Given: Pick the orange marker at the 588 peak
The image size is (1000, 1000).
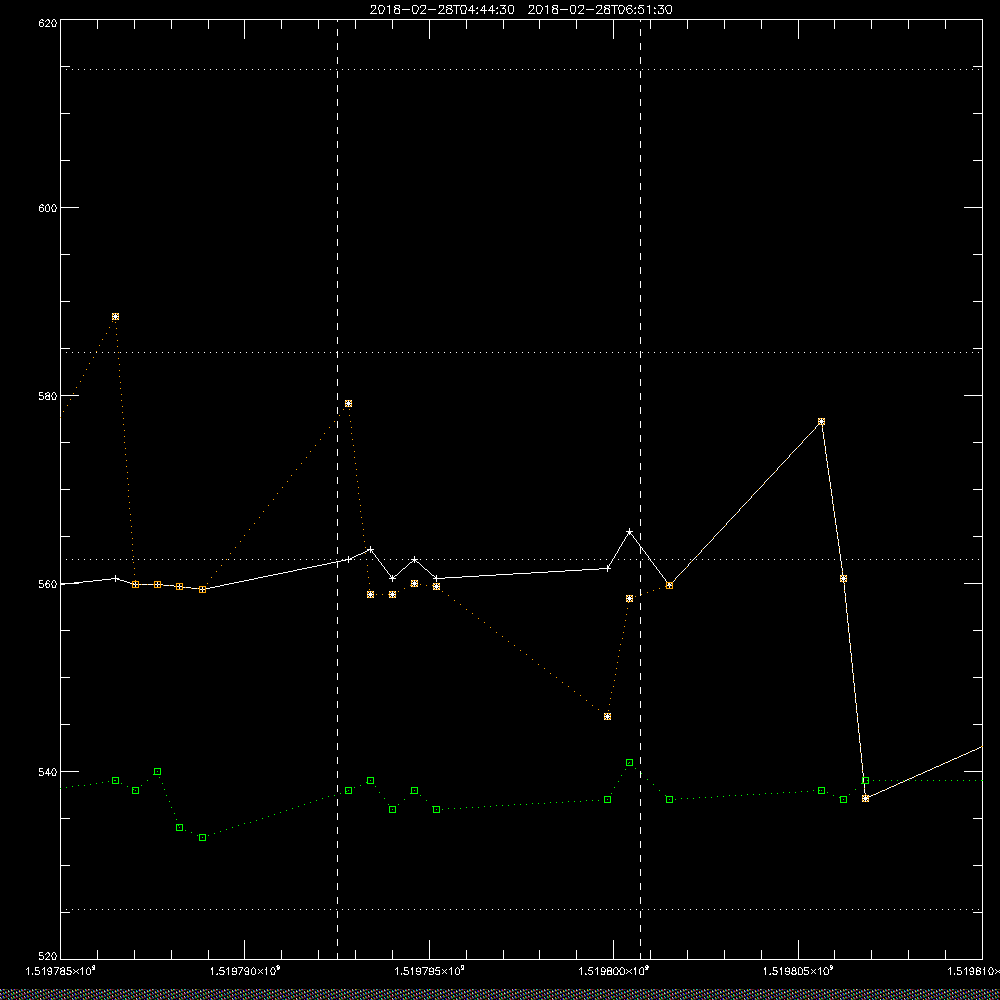Looking at the screenshot, I should coord(115,316).
